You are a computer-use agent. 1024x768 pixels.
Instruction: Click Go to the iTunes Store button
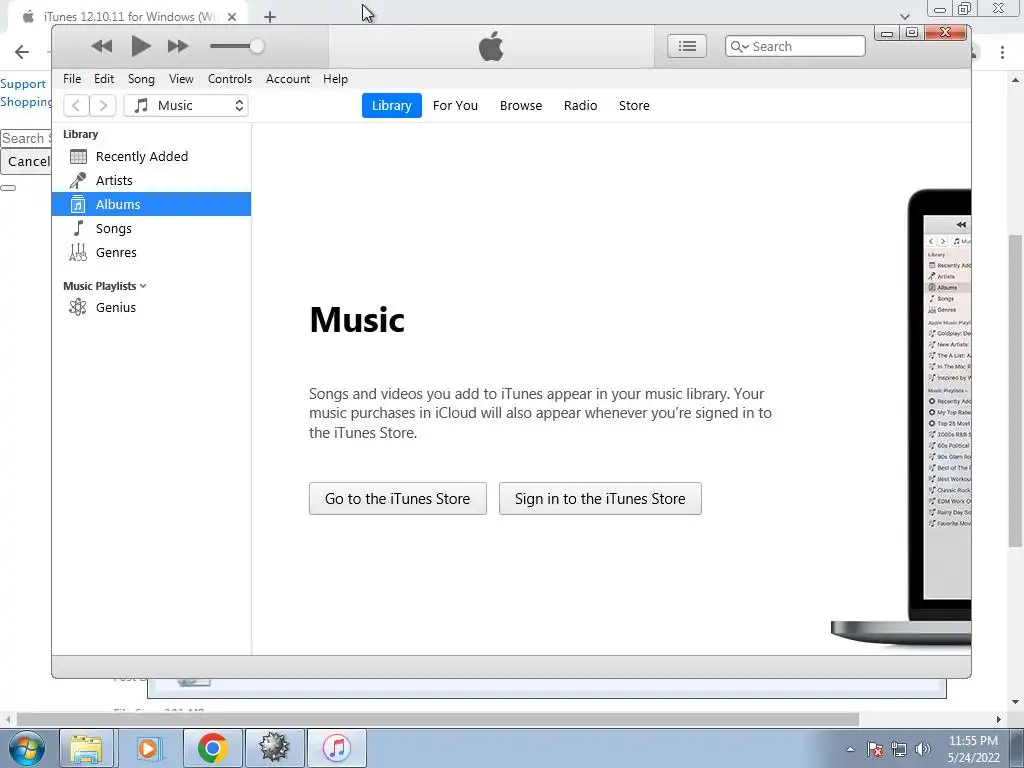(398, 499)
